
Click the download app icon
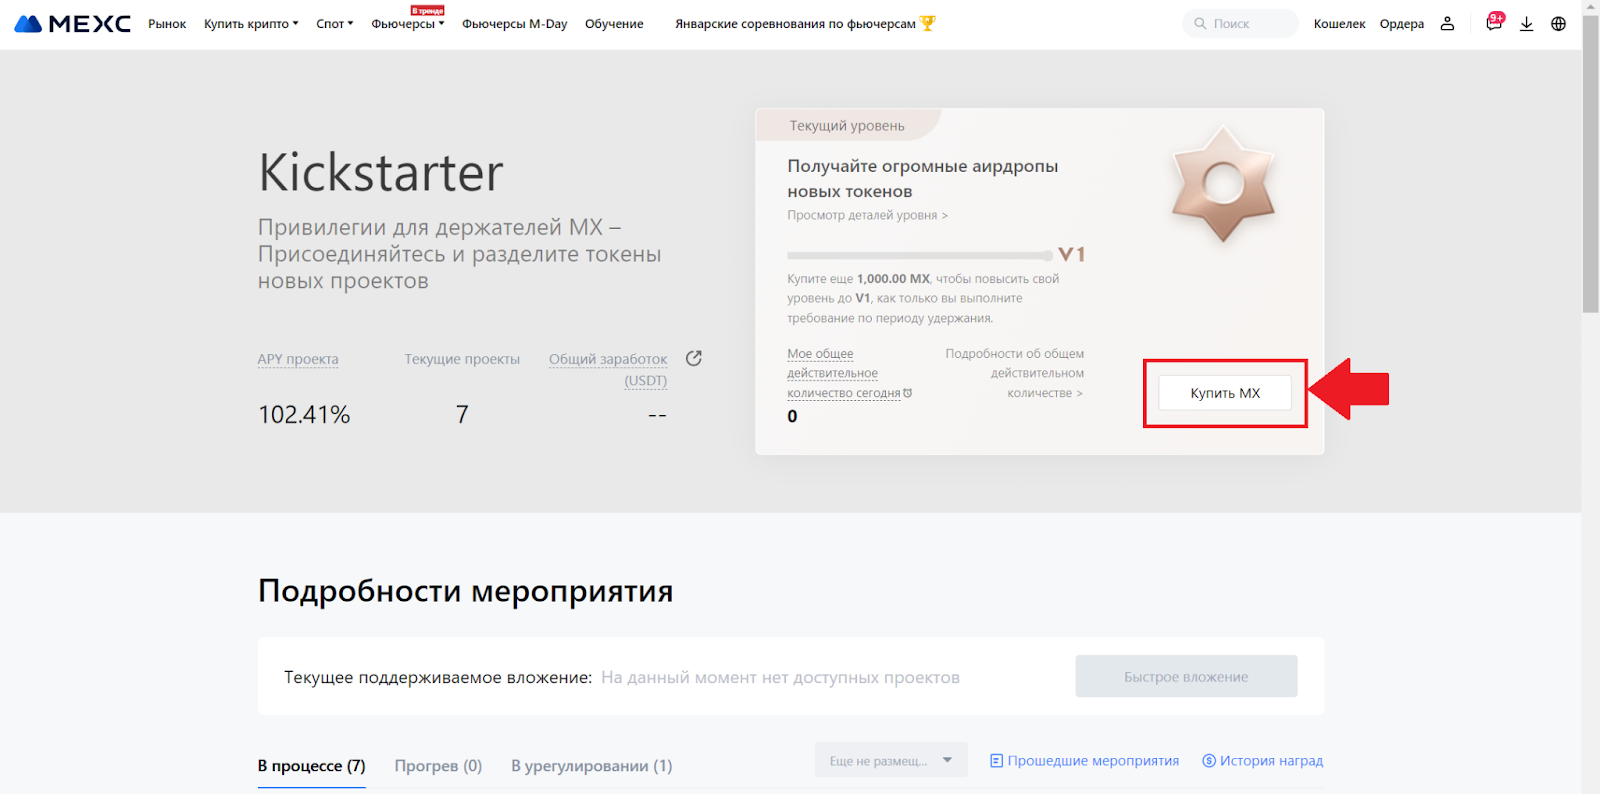[1526, 24]
